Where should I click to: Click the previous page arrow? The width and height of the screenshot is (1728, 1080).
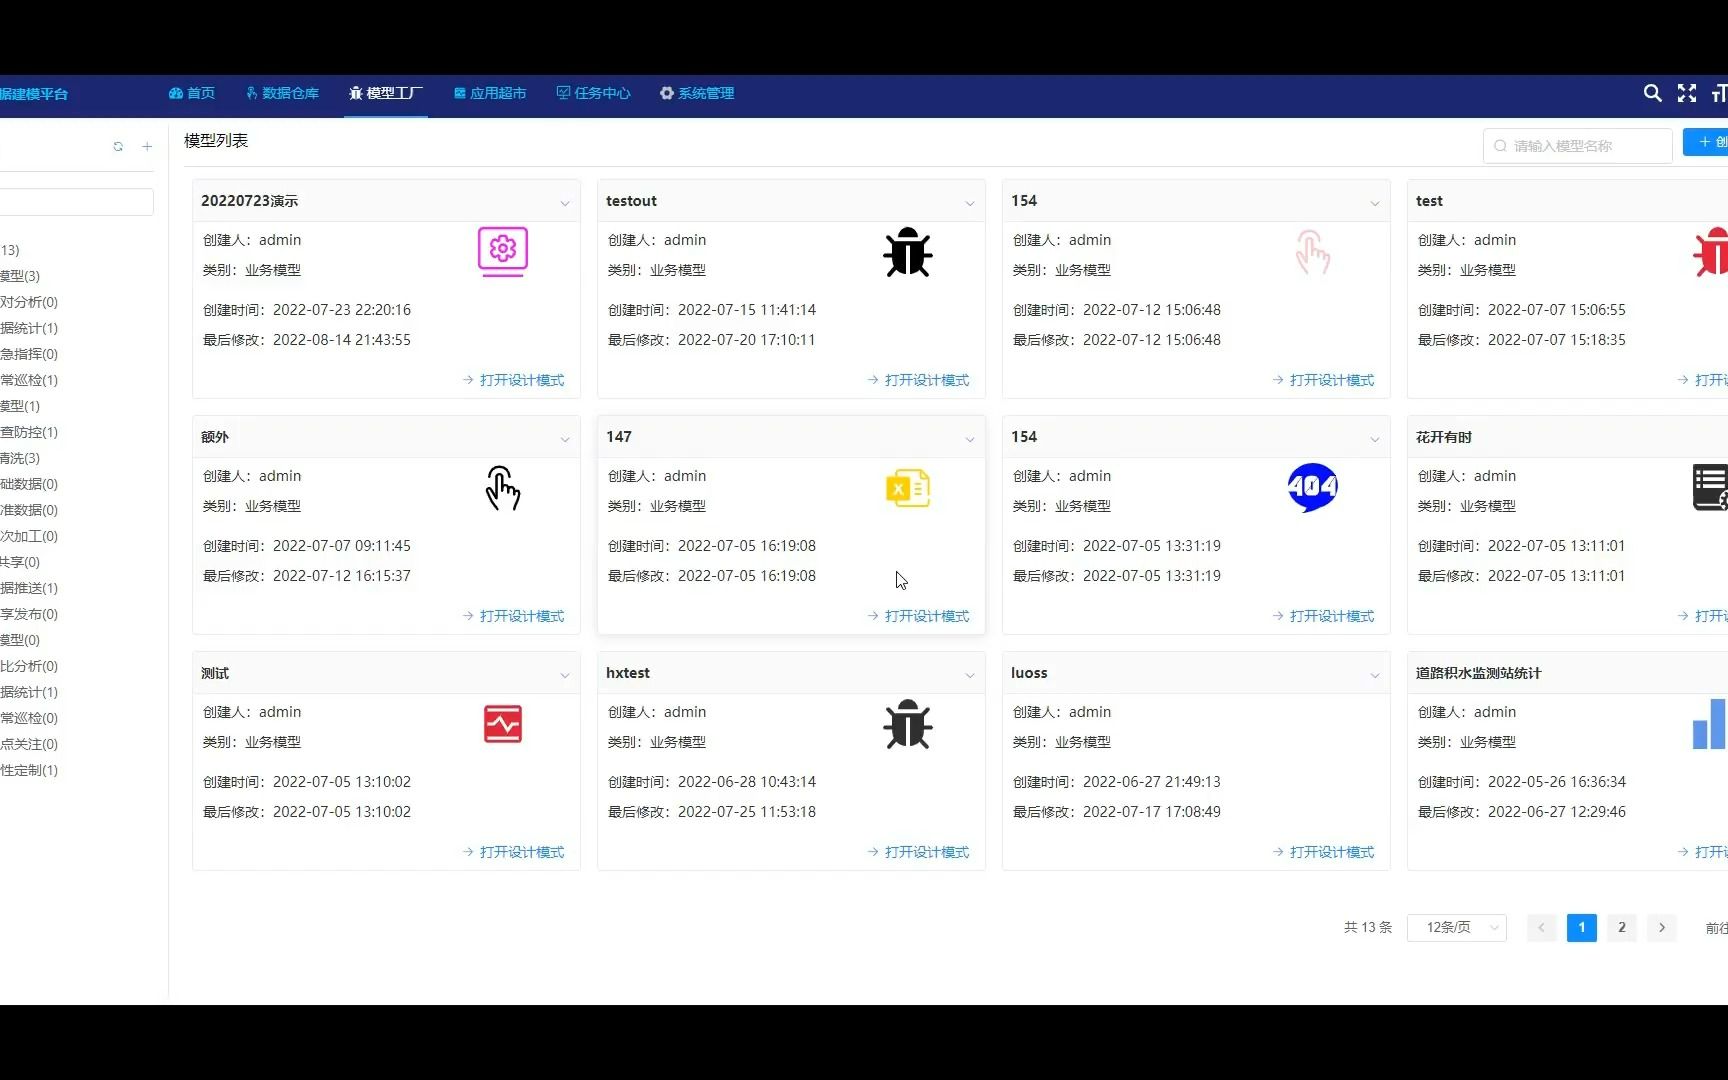pos(1542,927)
